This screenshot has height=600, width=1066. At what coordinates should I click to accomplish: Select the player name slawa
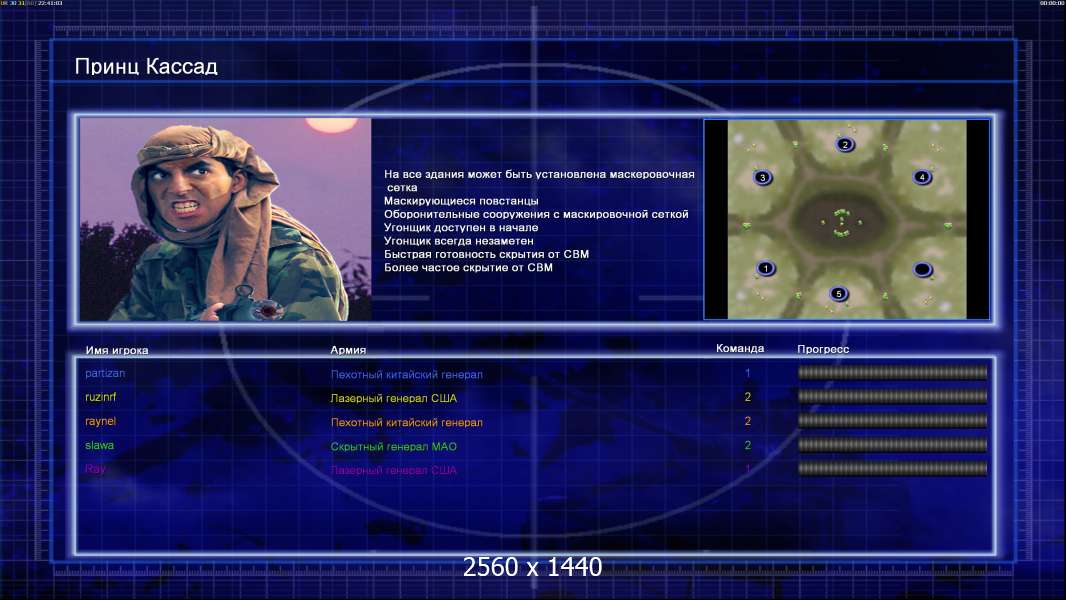click(99, 446)
